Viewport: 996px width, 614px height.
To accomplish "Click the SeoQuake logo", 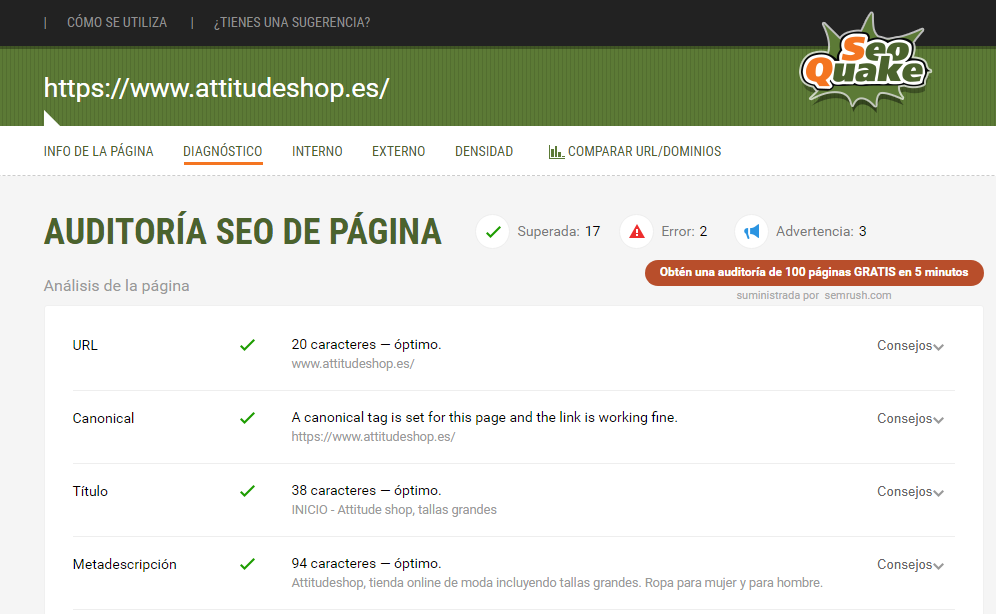I will click(865, 62).
